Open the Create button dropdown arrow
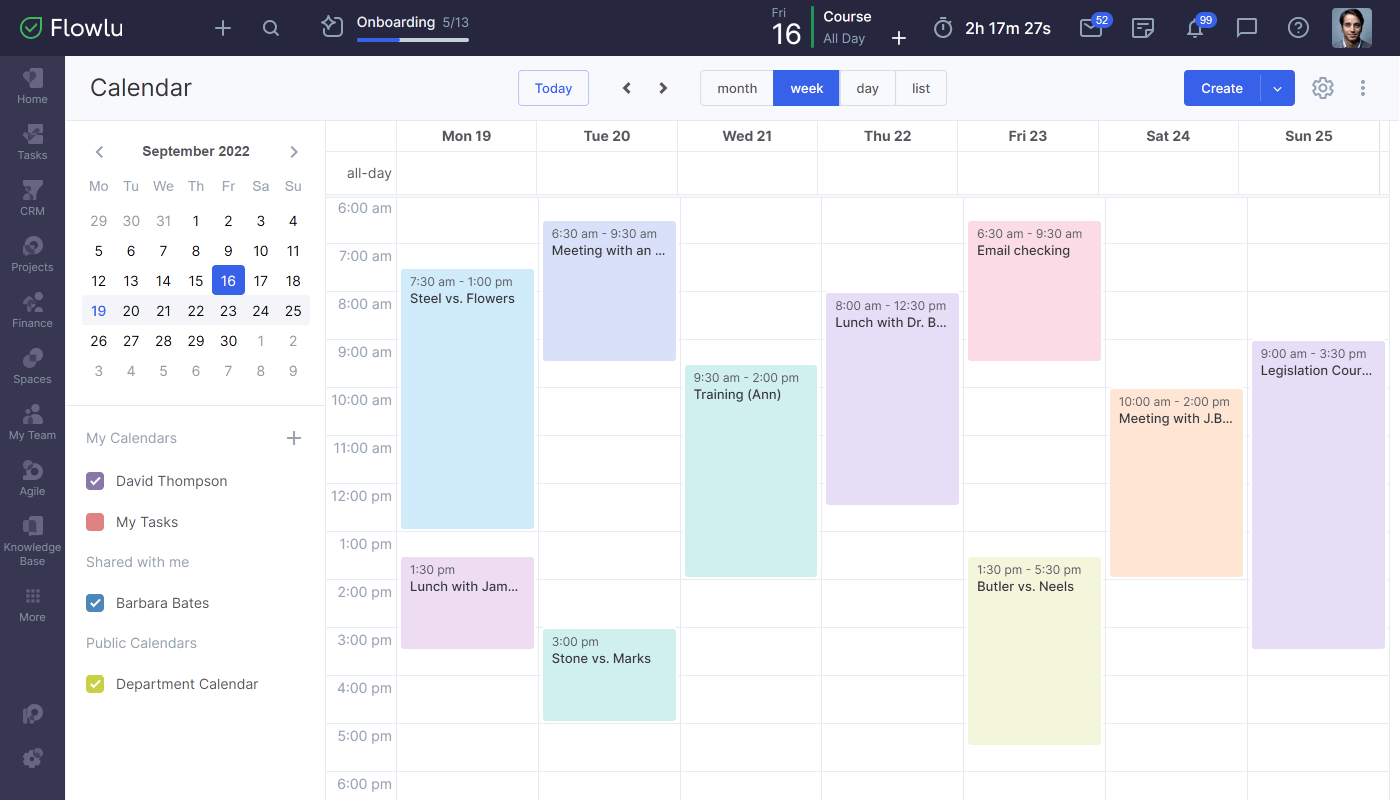 click(x=1277, y=88)
